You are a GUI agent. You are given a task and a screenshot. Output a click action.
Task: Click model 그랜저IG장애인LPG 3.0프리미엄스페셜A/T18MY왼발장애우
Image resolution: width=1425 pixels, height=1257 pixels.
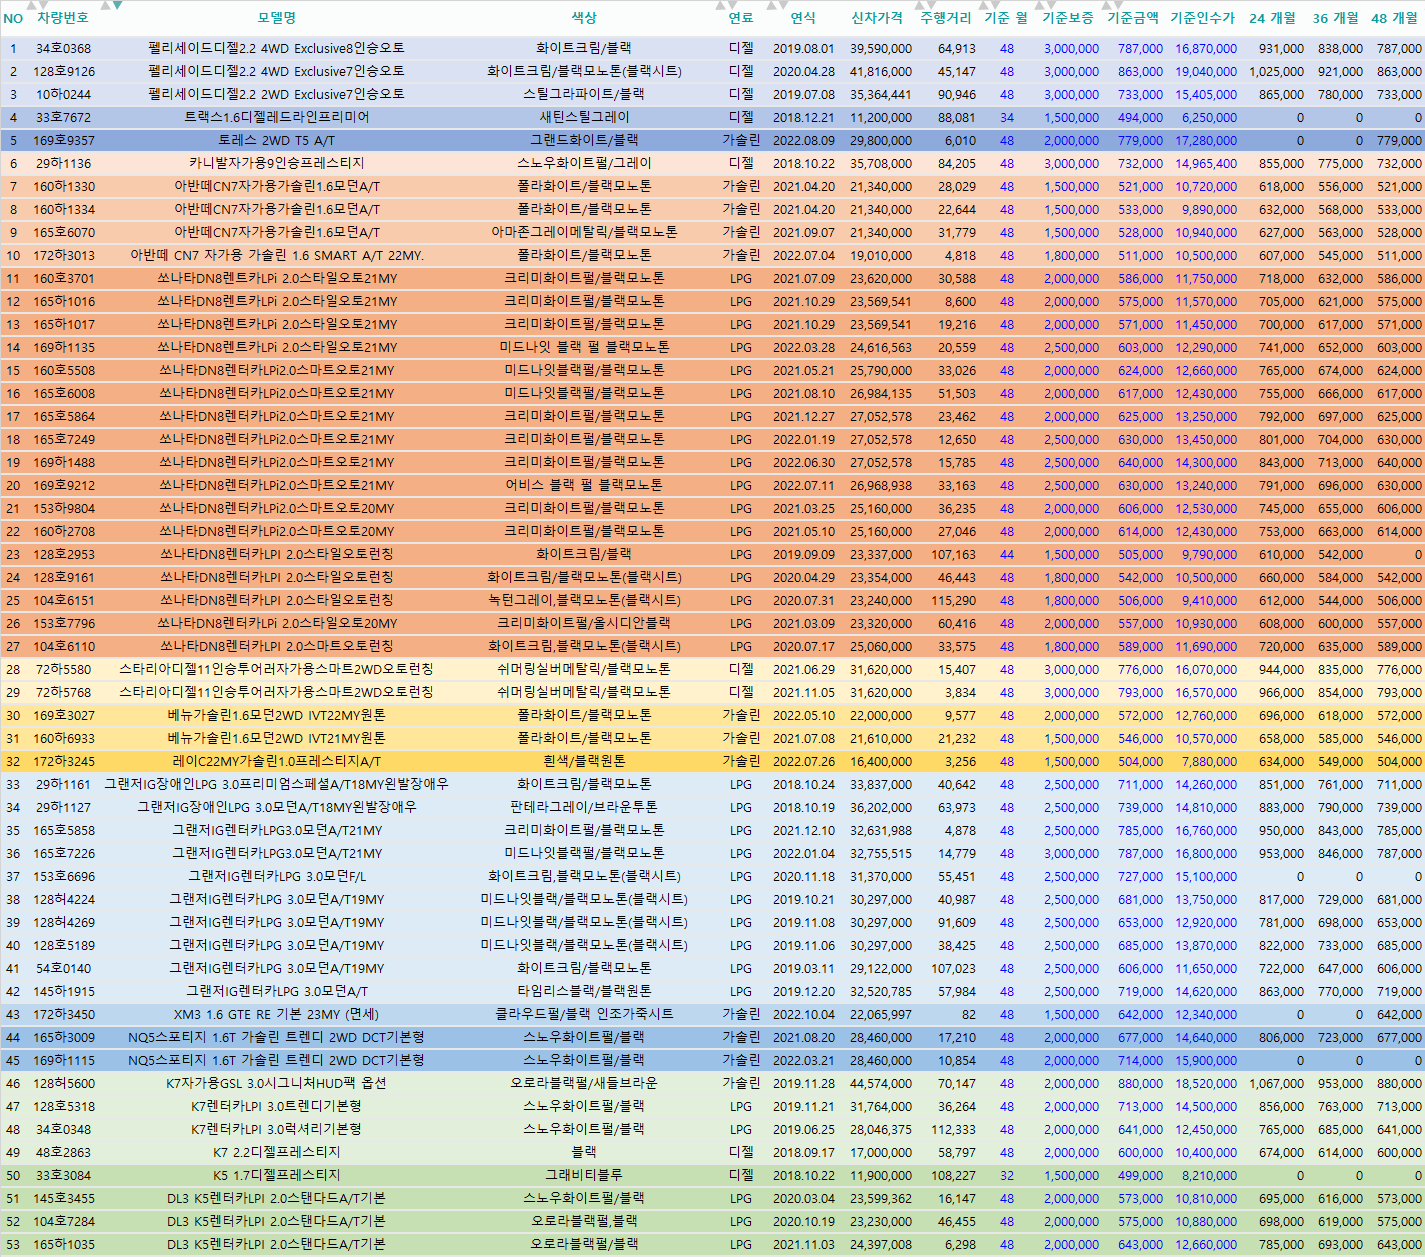[277, 784]
